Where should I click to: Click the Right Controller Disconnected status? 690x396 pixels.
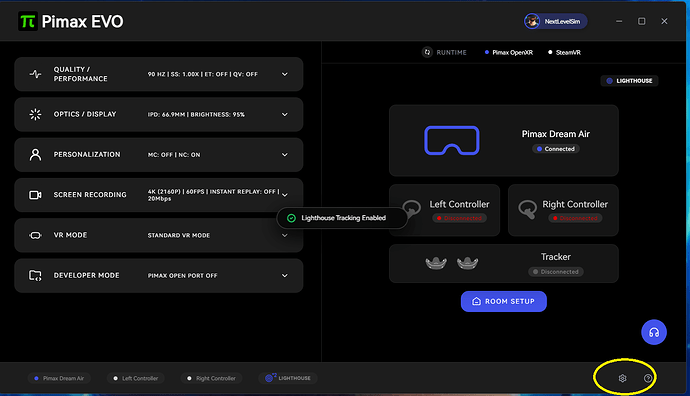pyautogui.click(x=575, y=218)
